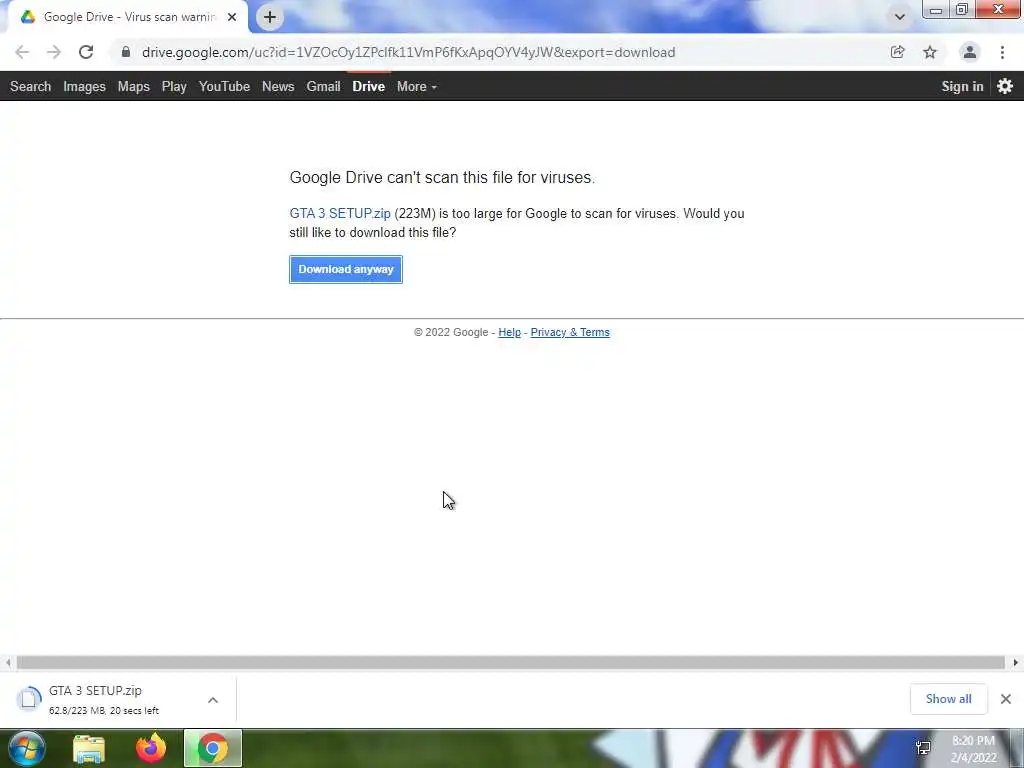The height and width of the screenshot is (768, 1024).
Task: Click the share page icon in address bar
Action: (898, 52)
